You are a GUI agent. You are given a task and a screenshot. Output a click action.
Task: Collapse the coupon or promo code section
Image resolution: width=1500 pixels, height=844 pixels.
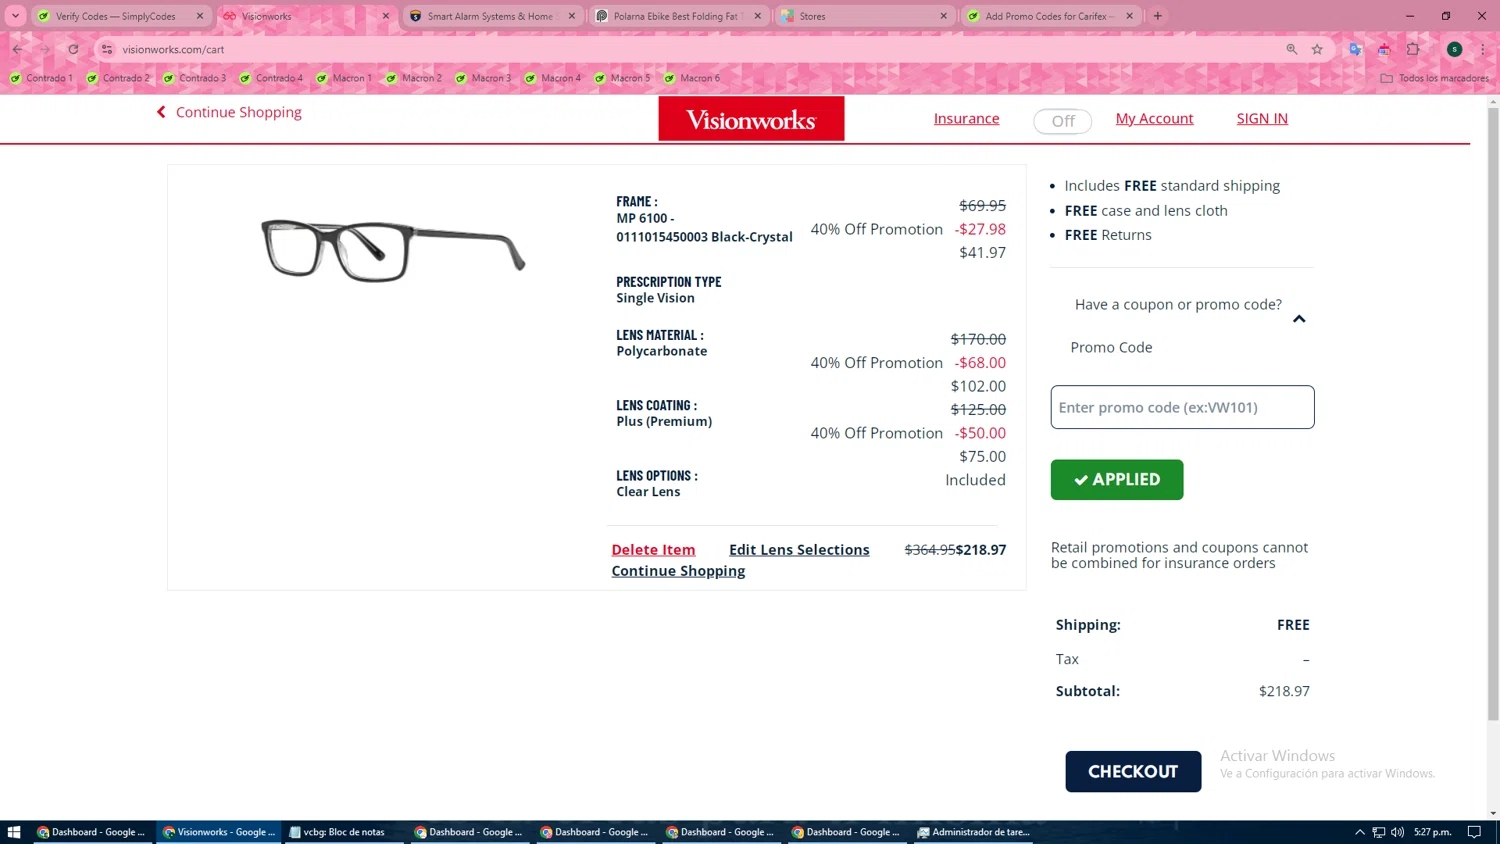pos(1299,319)
